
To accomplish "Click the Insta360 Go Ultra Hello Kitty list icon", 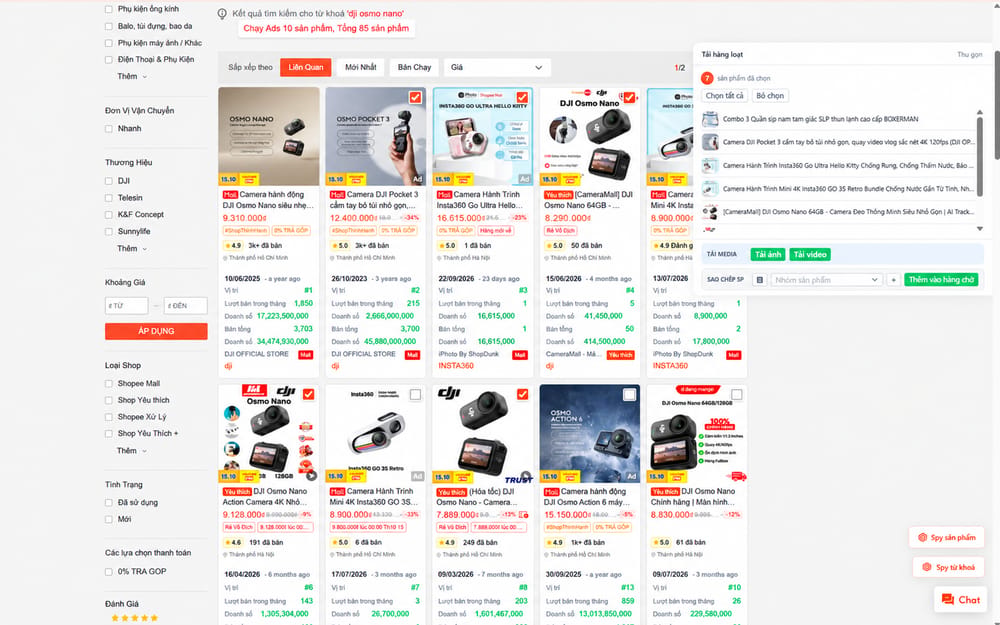I will [710, 166].
